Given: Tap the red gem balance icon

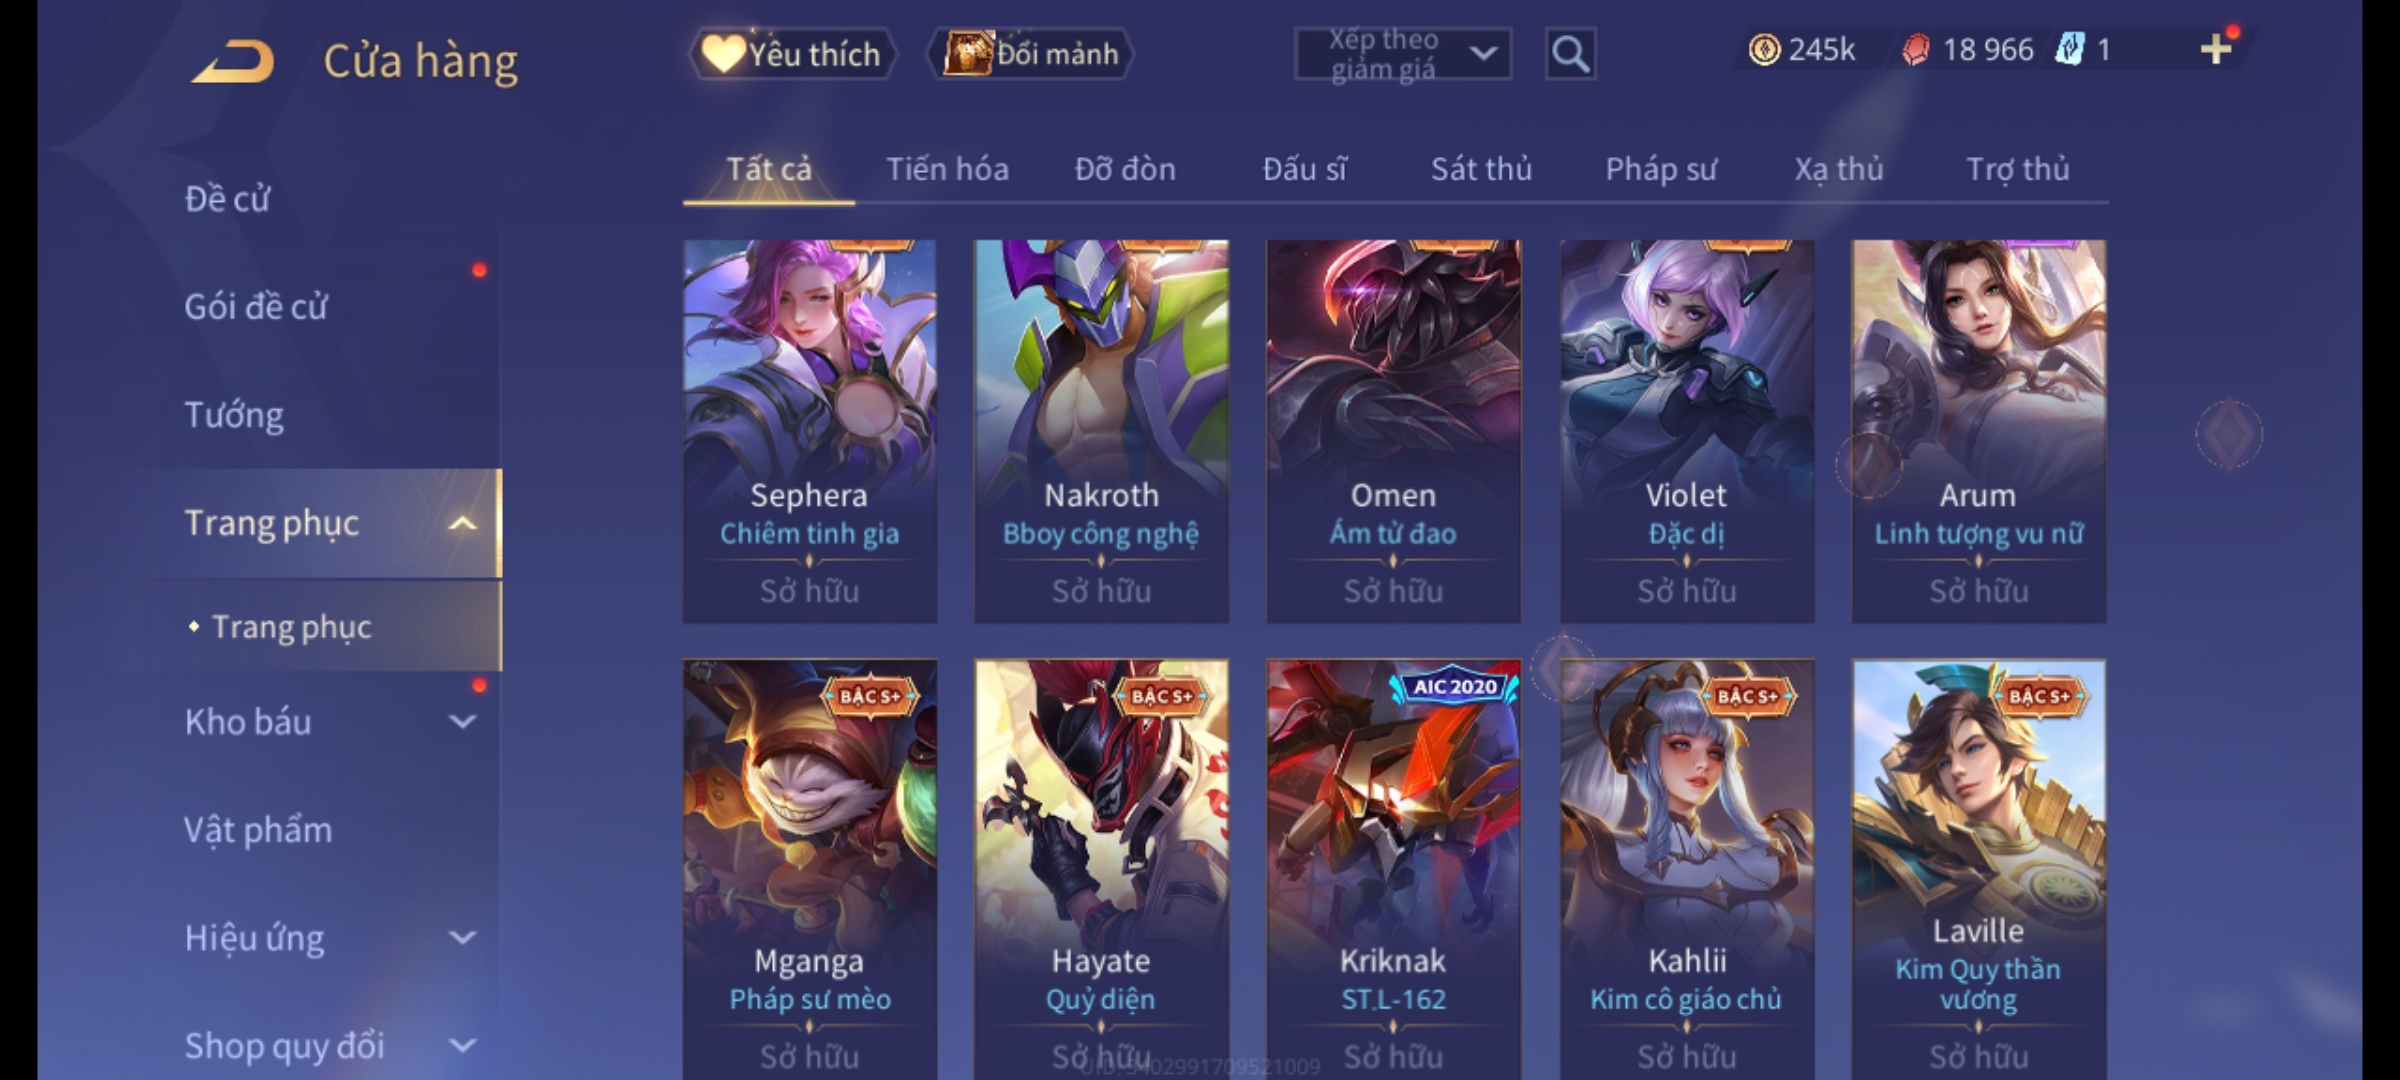Looking at the screenshot, I should (1915, 50).
